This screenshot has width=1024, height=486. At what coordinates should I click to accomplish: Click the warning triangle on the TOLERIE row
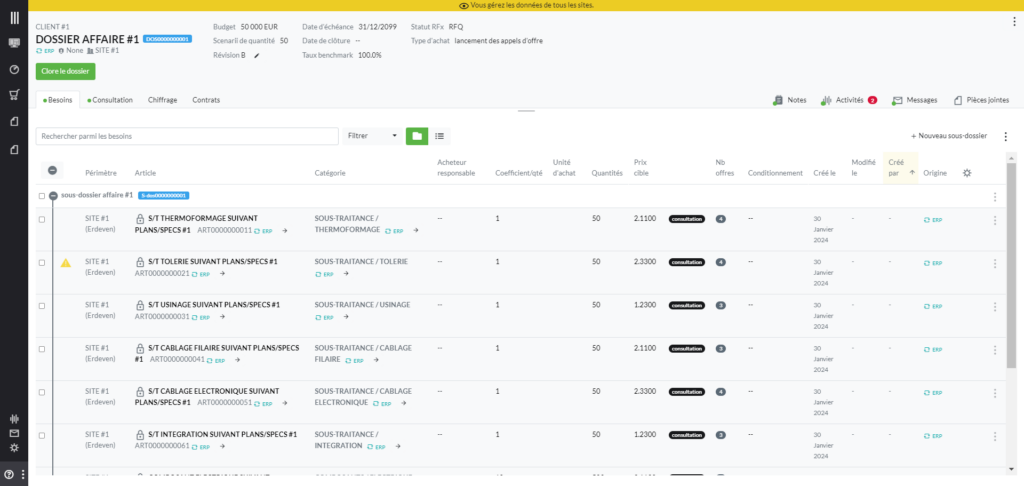coord(66,263)
